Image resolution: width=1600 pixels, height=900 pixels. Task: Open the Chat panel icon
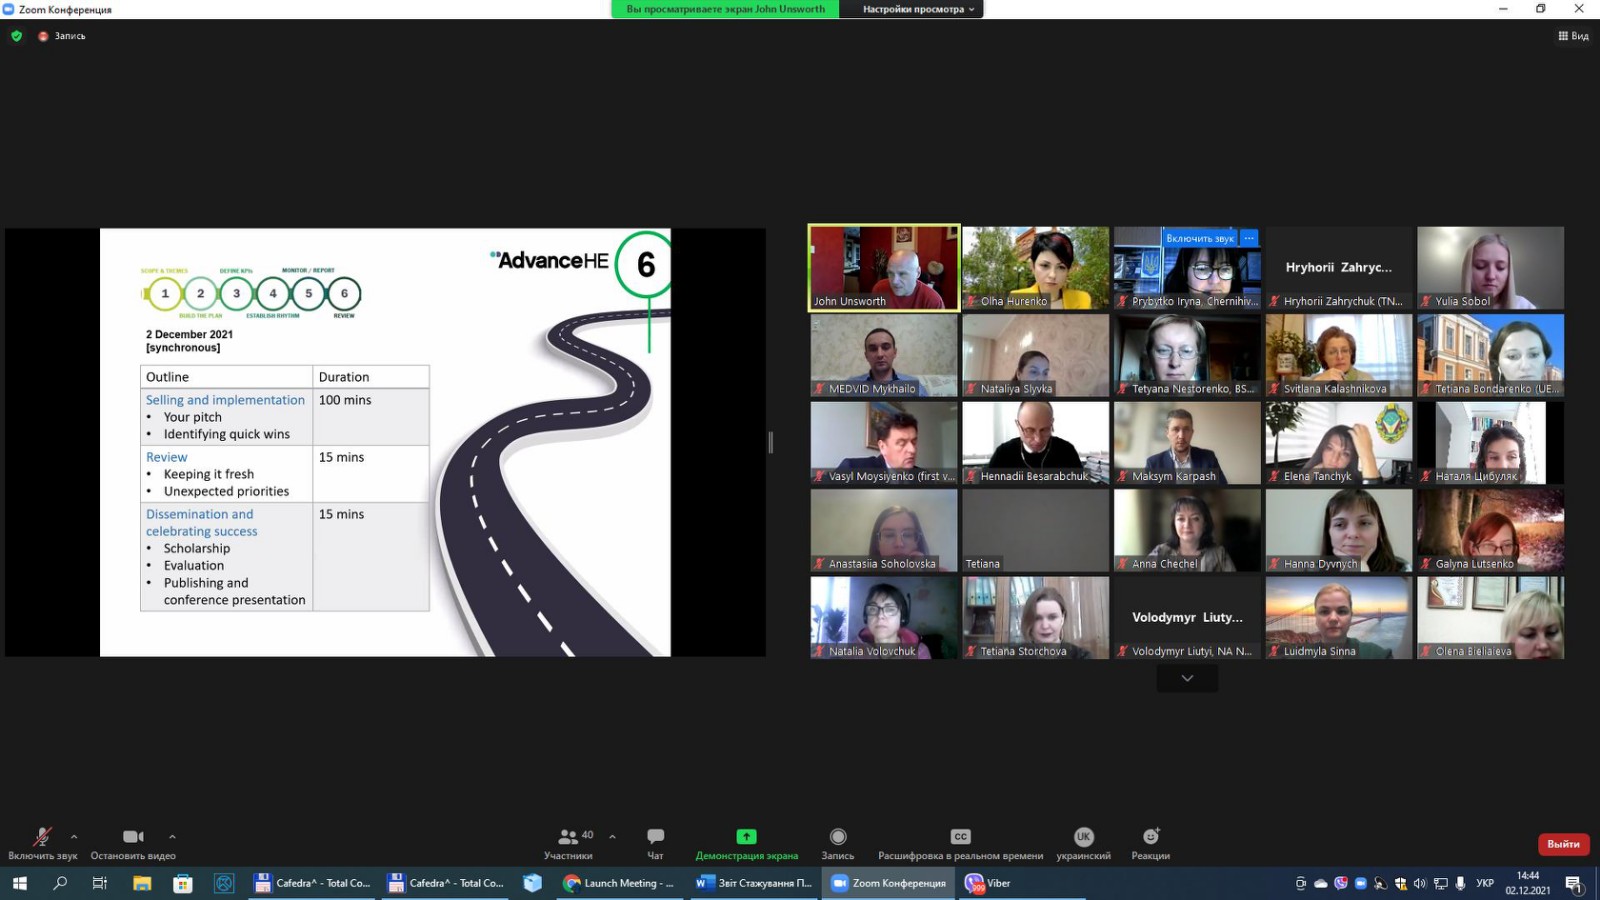[x=655, y=837]
